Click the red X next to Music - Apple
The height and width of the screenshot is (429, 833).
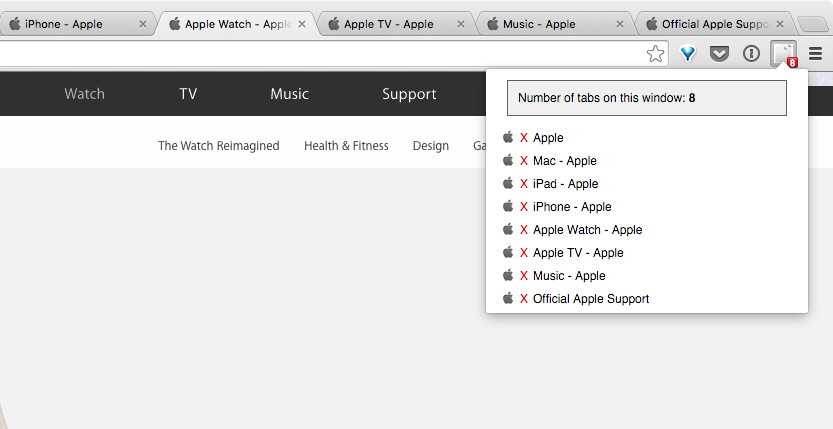pyautogui.click(x=524, y=276)
